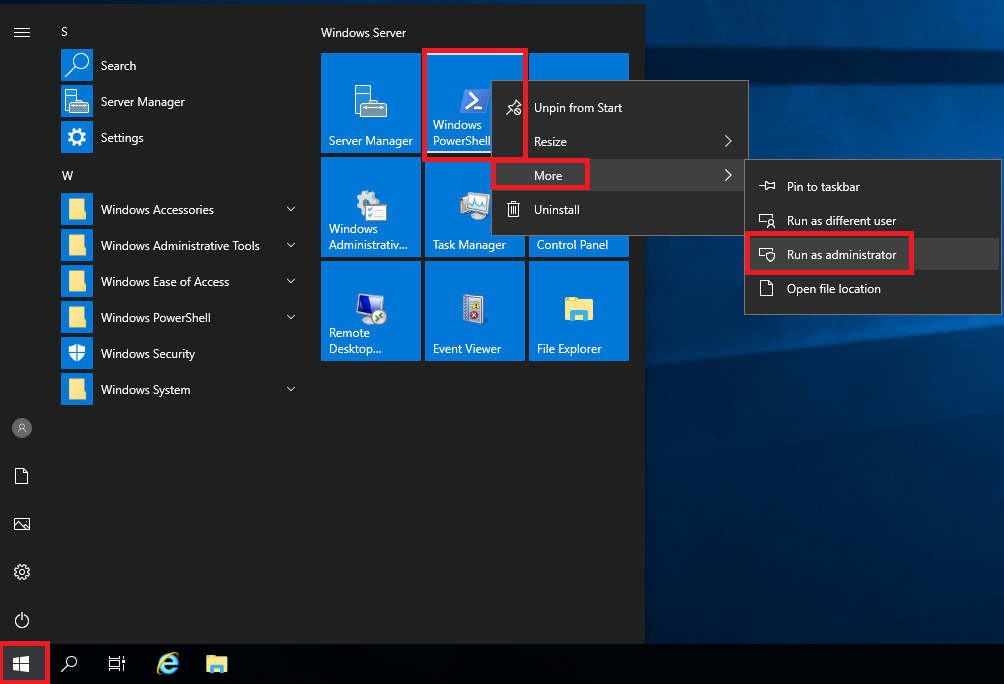Open Windows Administrative Tools tile
Screen dimensions: 1004x684
(x=371, y=208)
